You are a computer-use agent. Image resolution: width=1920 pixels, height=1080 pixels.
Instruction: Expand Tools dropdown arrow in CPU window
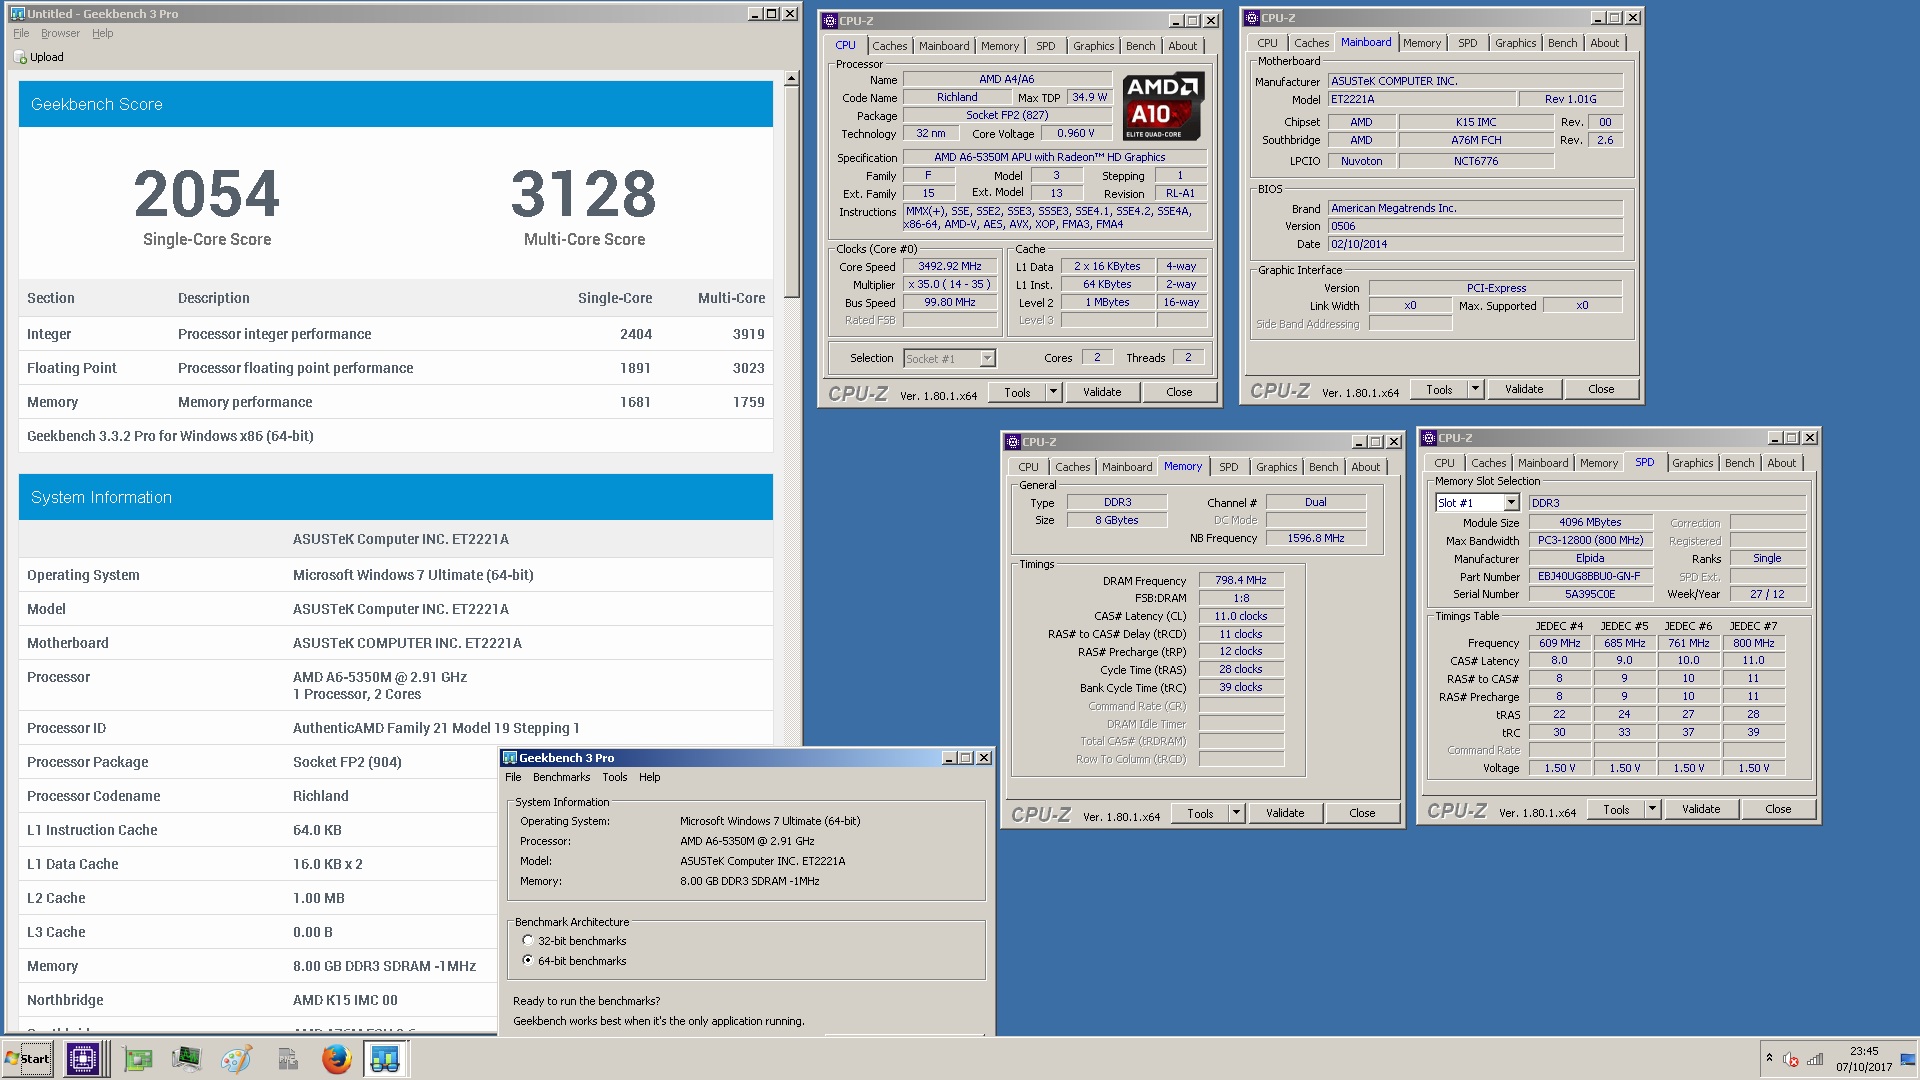1053,392
